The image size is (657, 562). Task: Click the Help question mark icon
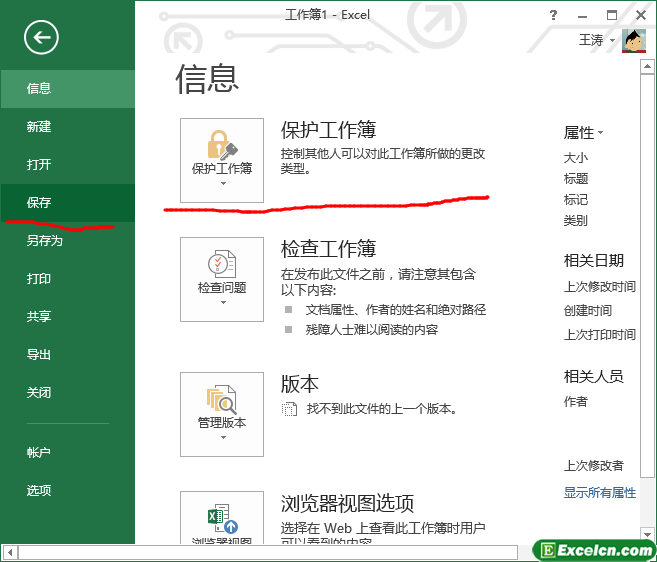(553, 15)
